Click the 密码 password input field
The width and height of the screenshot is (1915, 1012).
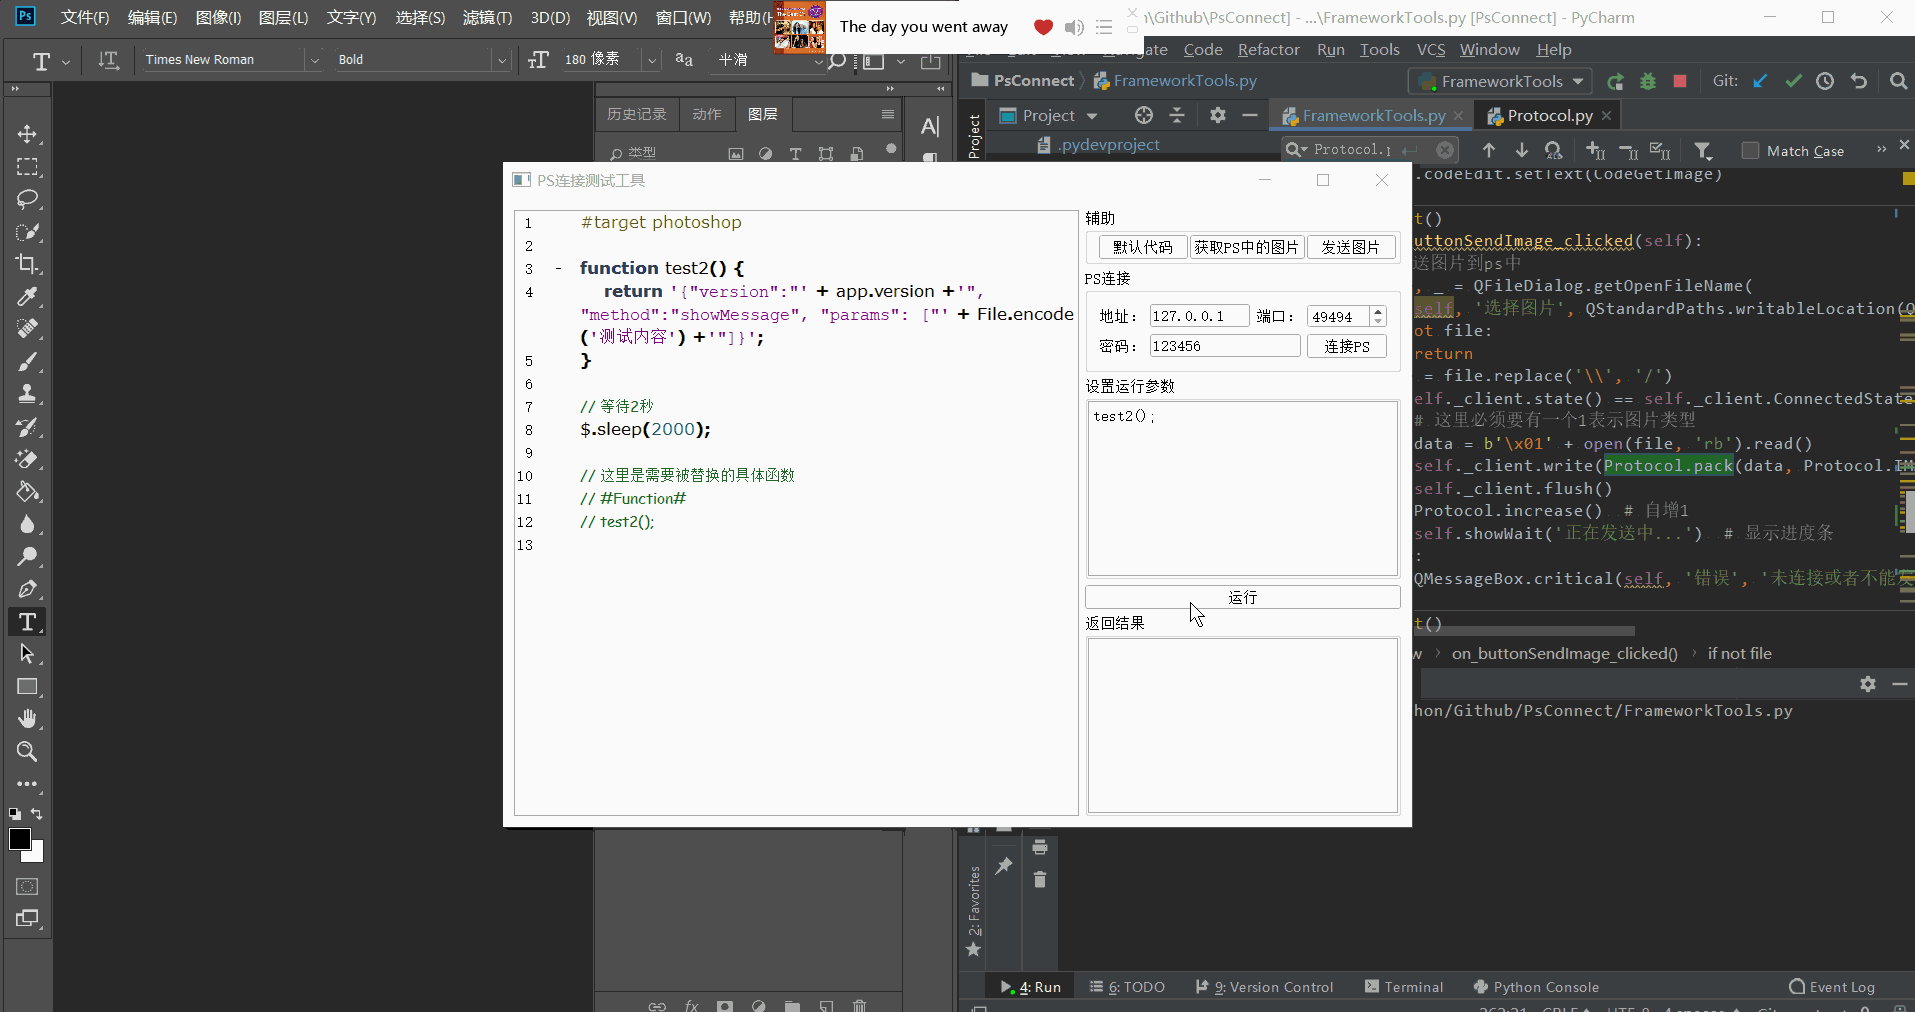coord(1225,346)
